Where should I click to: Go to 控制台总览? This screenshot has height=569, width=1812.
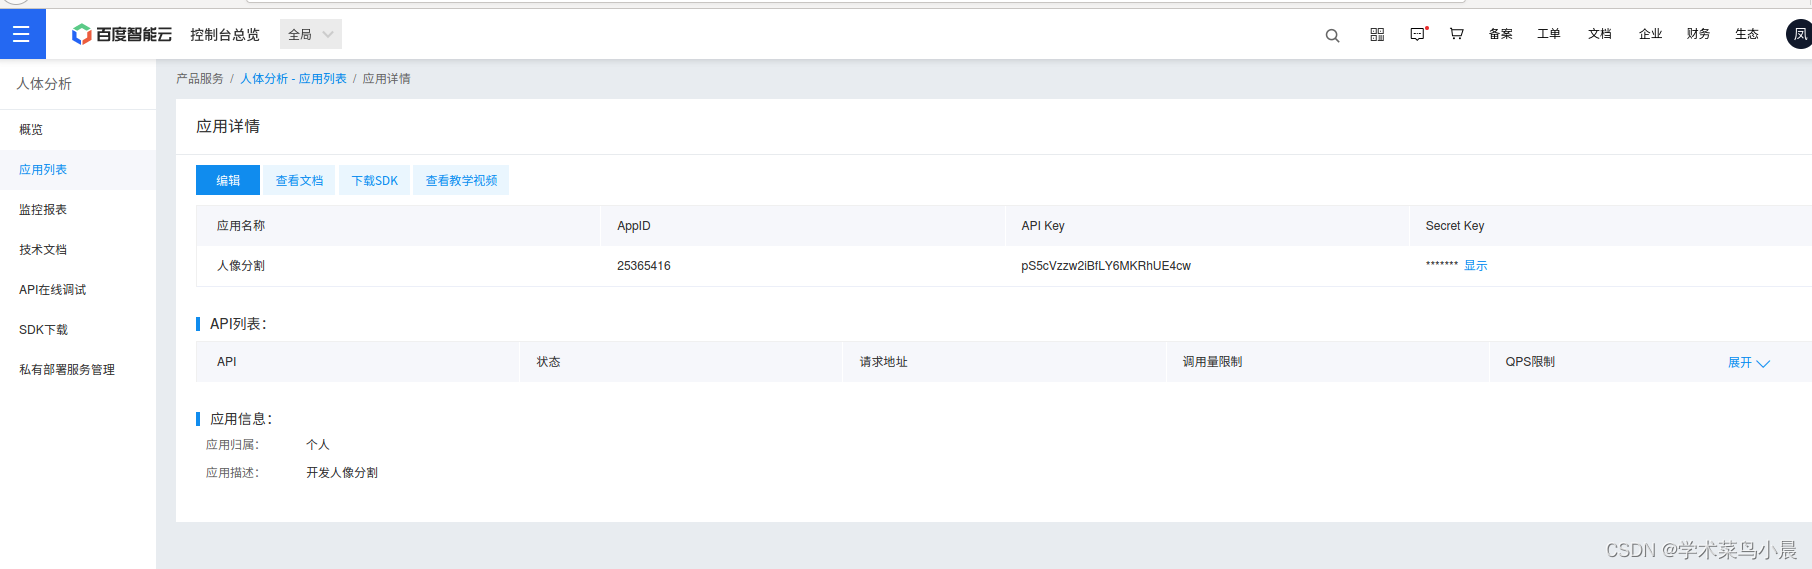coord(225,35)
